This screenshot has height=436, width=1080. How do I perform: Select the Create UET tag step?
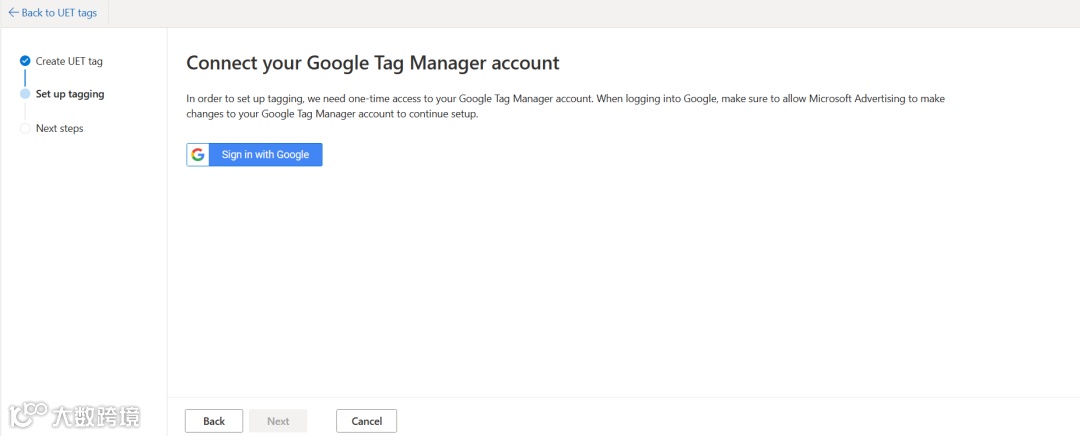pos(69,61)
